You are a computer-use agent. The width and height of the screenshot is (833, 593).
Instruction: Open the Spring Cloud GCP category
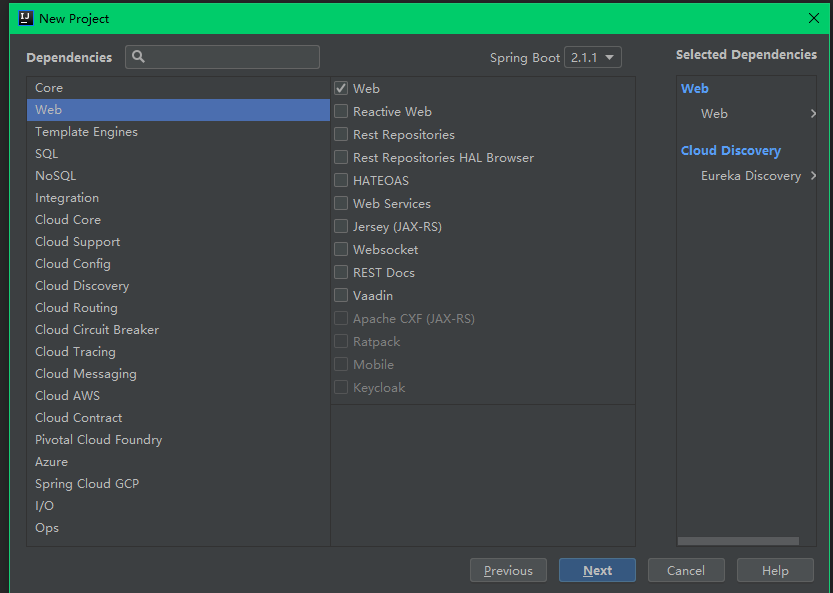178,484
